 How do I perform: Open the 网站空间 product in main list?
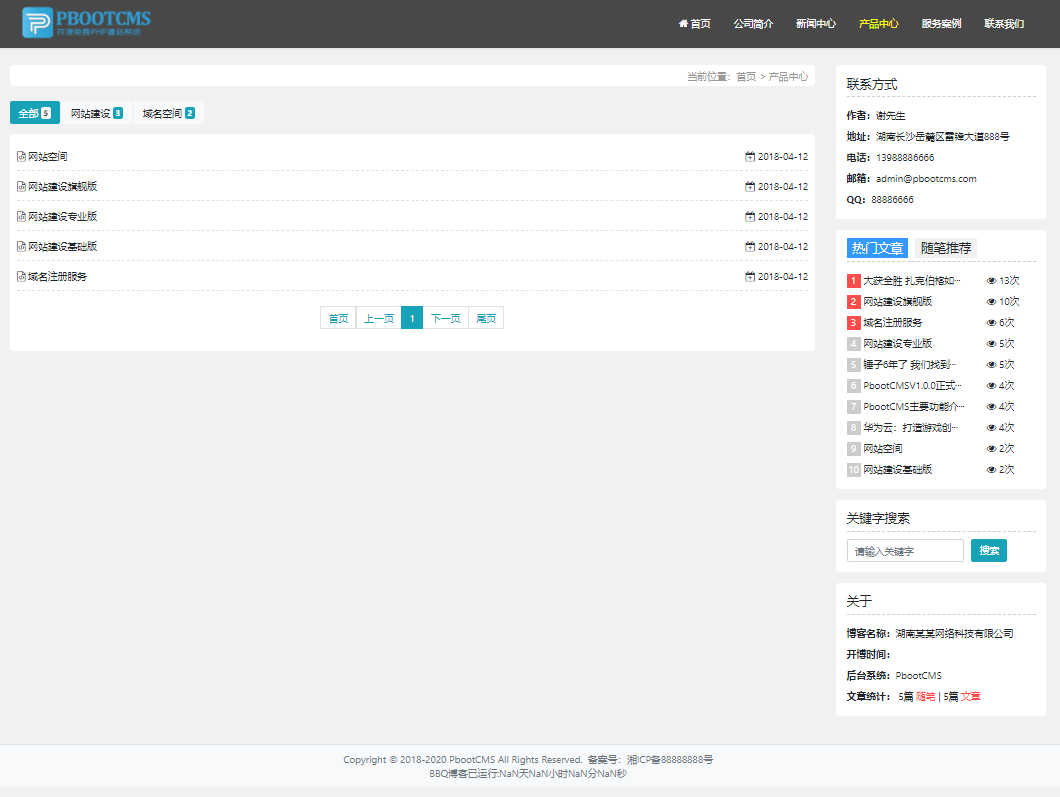[x=47, y=156]
